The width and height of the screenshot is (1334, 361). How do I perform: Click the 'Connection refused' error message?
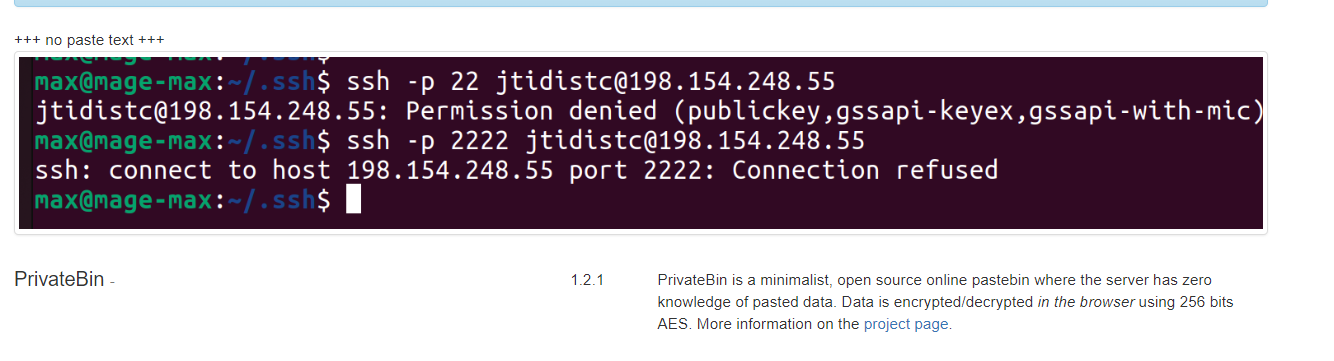pos(865,171)
